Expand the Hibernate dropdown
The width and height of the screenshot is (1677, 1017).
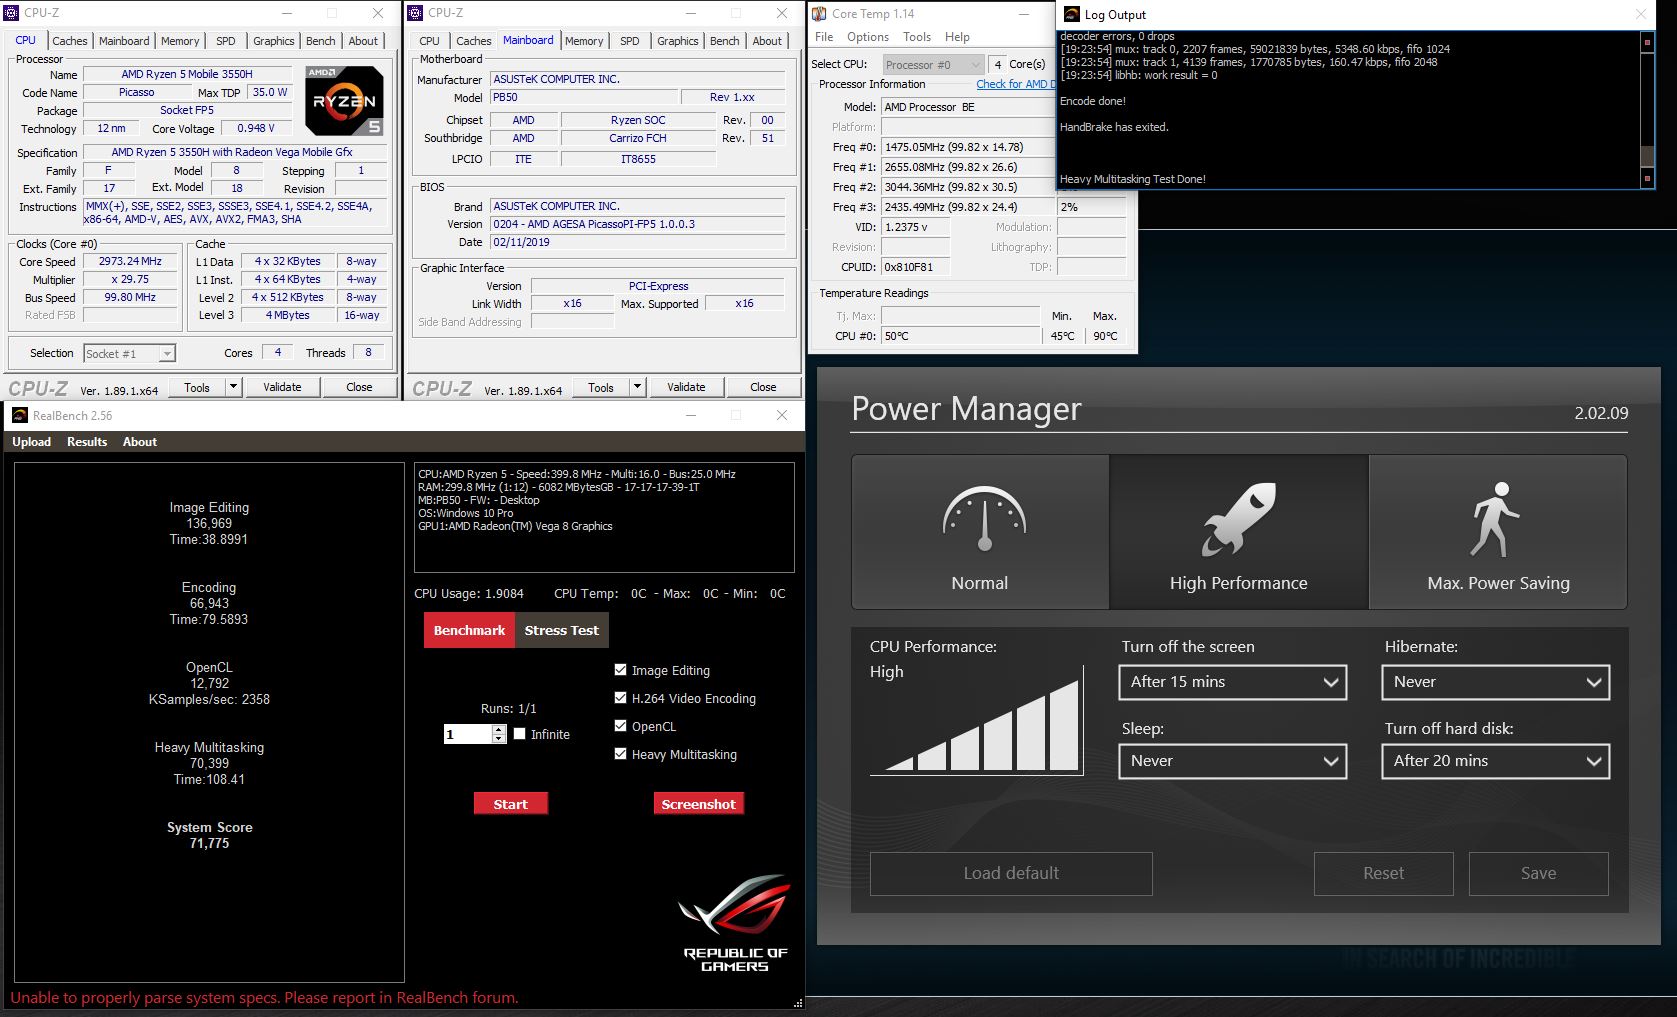1495,682
